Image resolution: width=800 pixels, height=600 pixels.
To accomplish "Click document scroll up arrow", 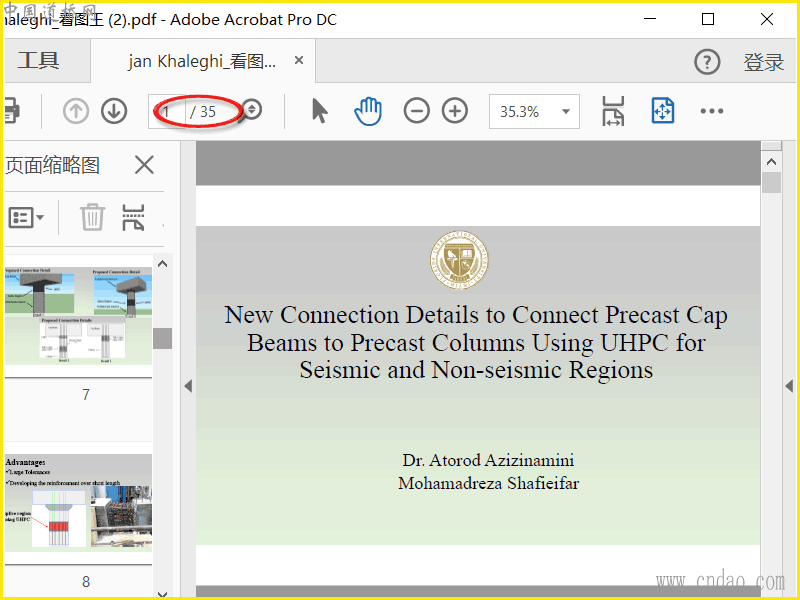I will (x=771, y=162).
